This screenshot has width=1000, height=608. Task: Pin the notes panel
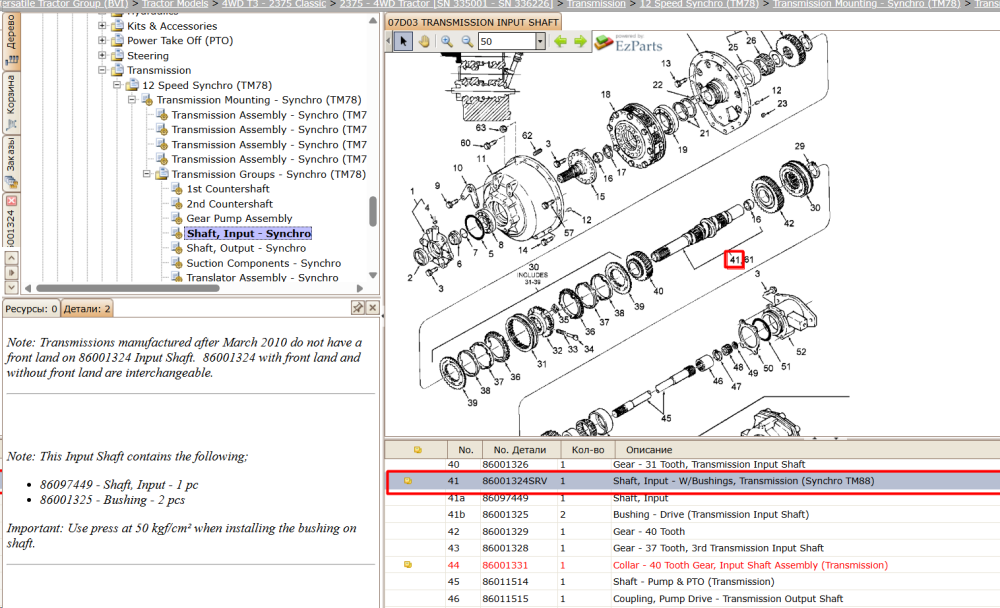[x=358, y=308]
